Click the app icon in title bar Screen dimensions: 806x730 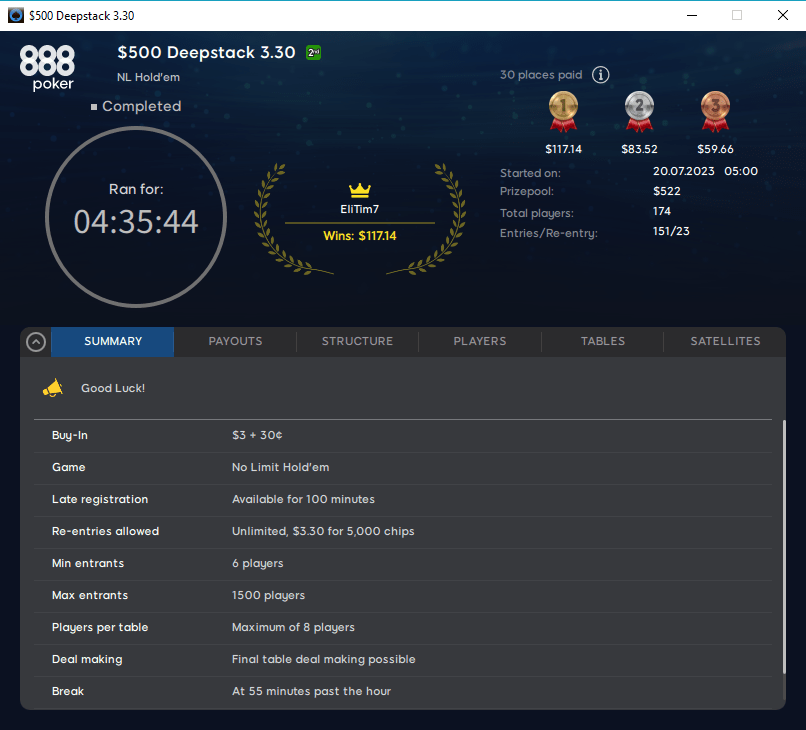coord(16,15)
